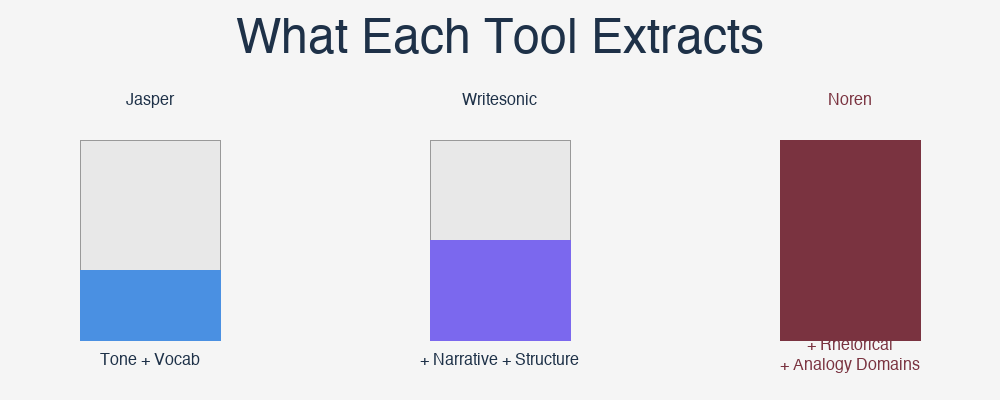This screenshot has width=1000, height=400.
Task: Click the full maroon Noren bar
Action: tap(850, 240)
